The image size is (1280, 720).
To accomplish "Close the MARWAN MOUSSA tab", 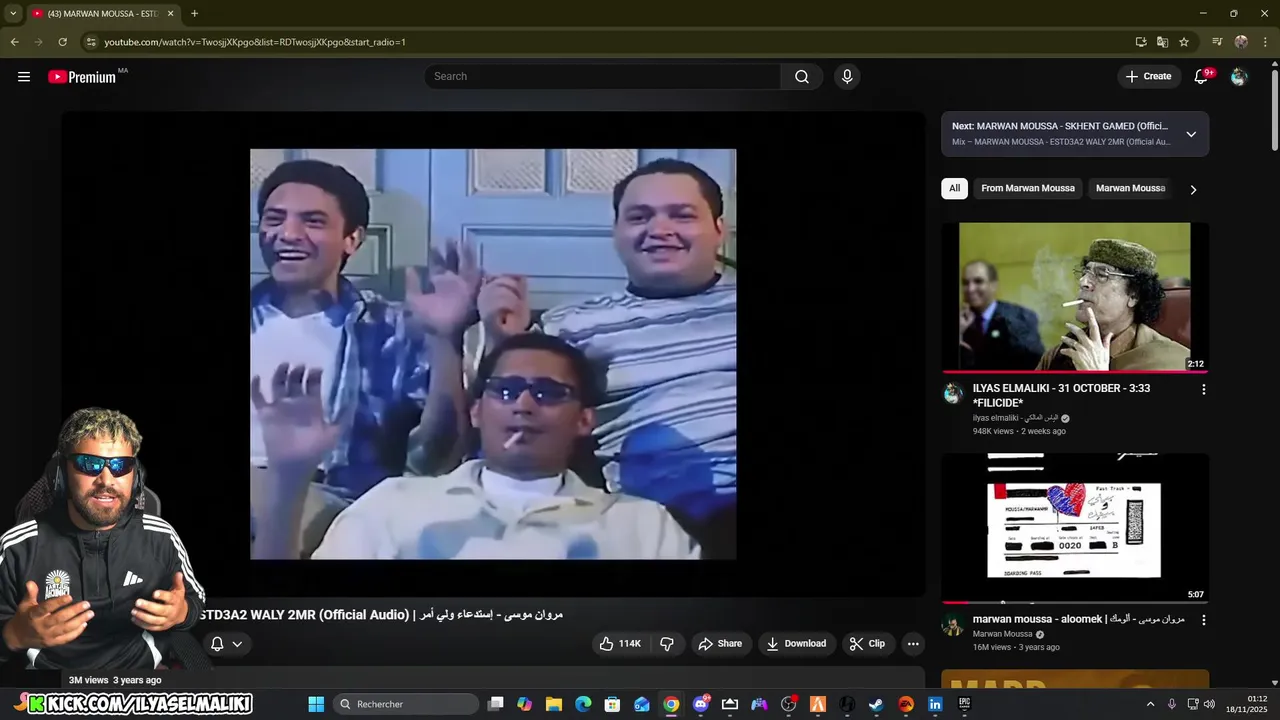I will click(x=170, y=13).
